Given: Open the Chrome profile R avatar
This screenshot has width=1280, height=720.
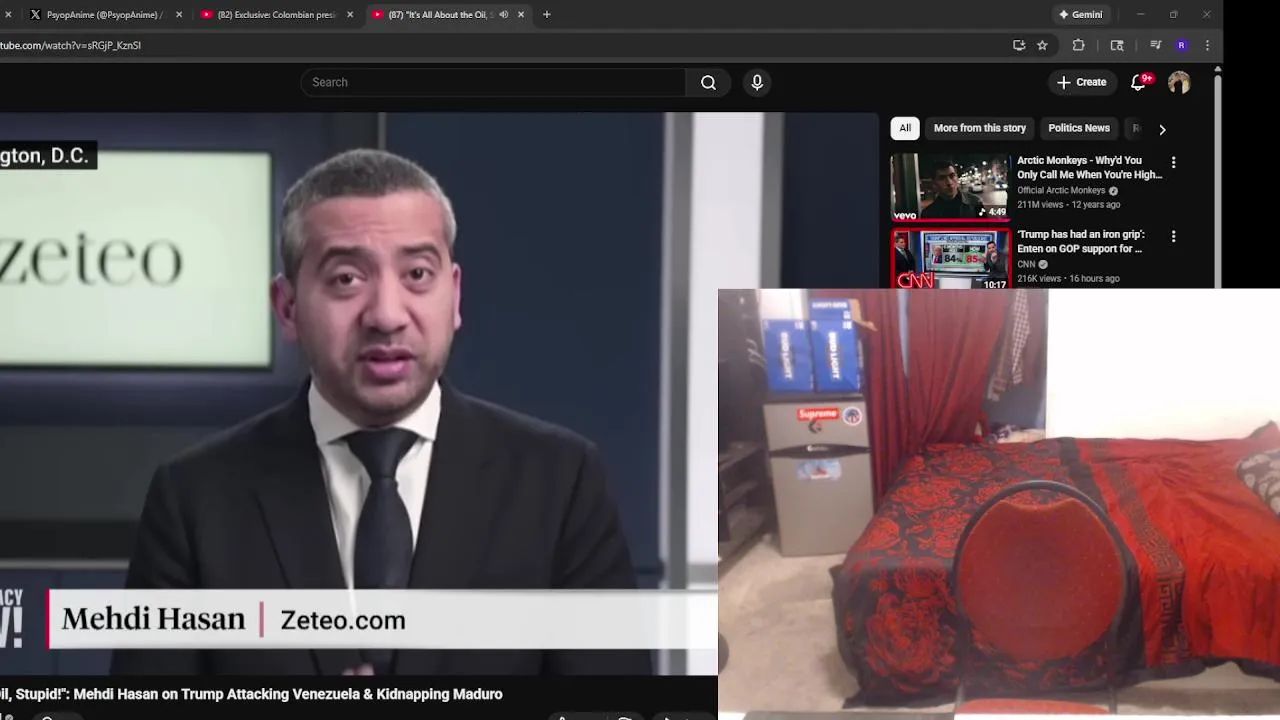Looking at the screenshot, I should [x=1181, y=45].
